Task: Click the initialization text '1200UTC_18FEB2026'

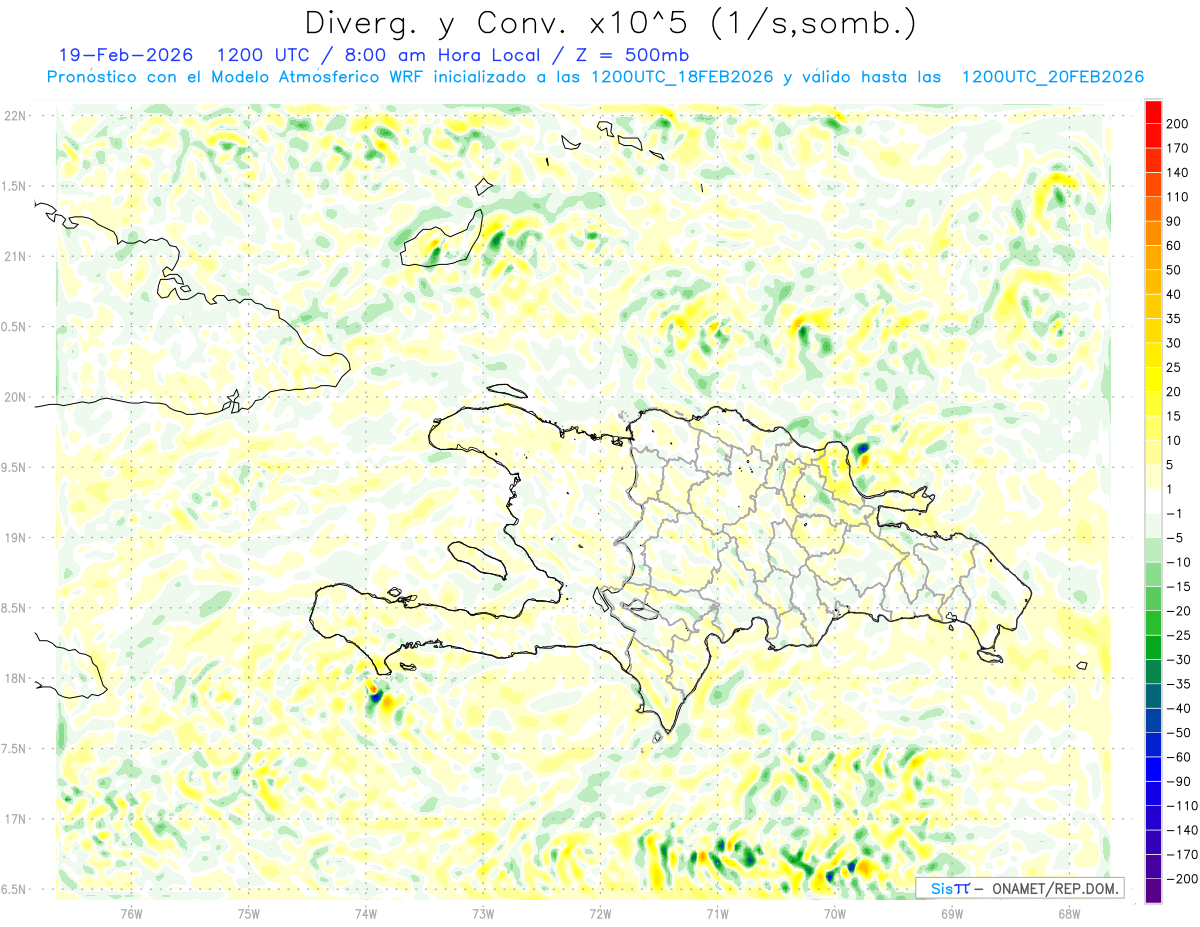Action: (682, 77)
